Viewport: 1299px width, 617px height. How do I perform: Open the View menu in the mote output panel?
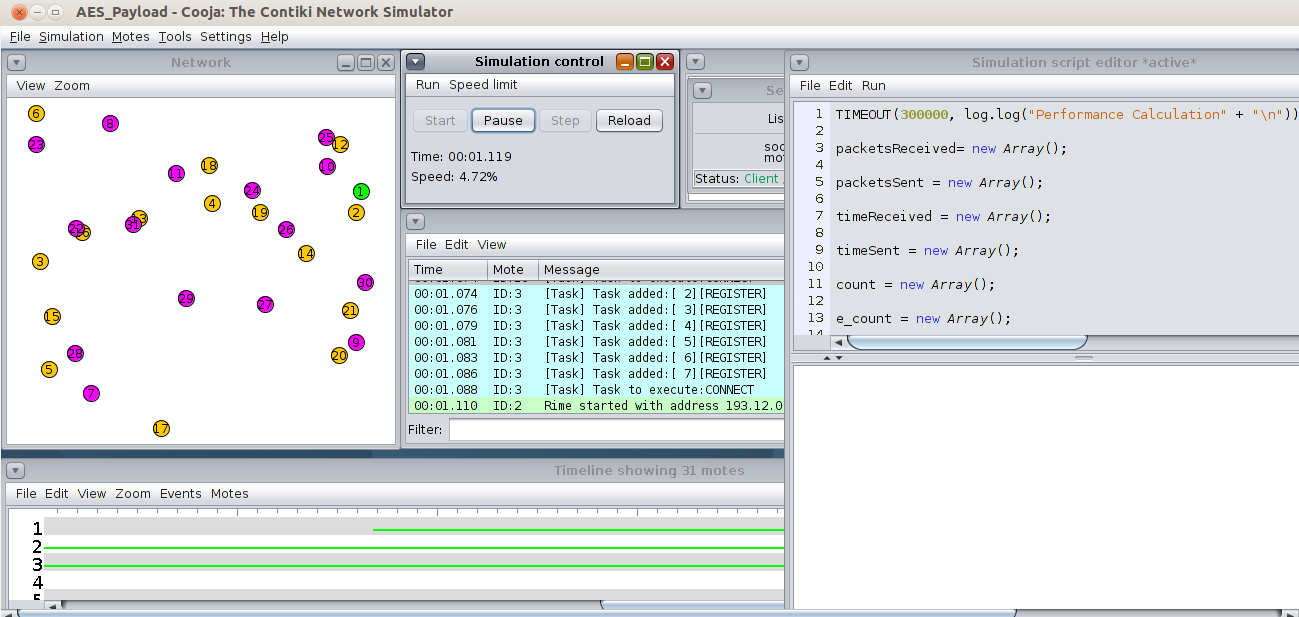[x=491, y=245]
